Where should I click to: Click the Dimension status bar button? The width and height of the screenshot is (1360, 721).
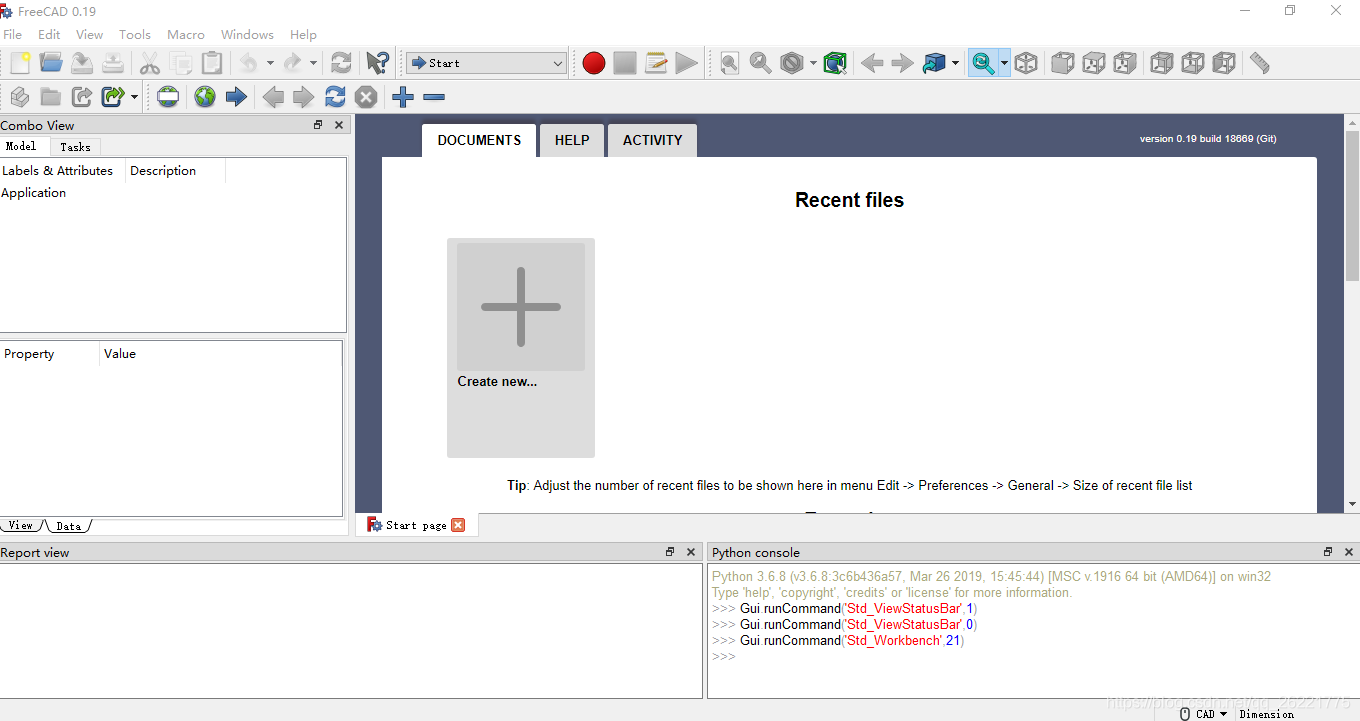pyautogui.click(x=1266, y=714)
